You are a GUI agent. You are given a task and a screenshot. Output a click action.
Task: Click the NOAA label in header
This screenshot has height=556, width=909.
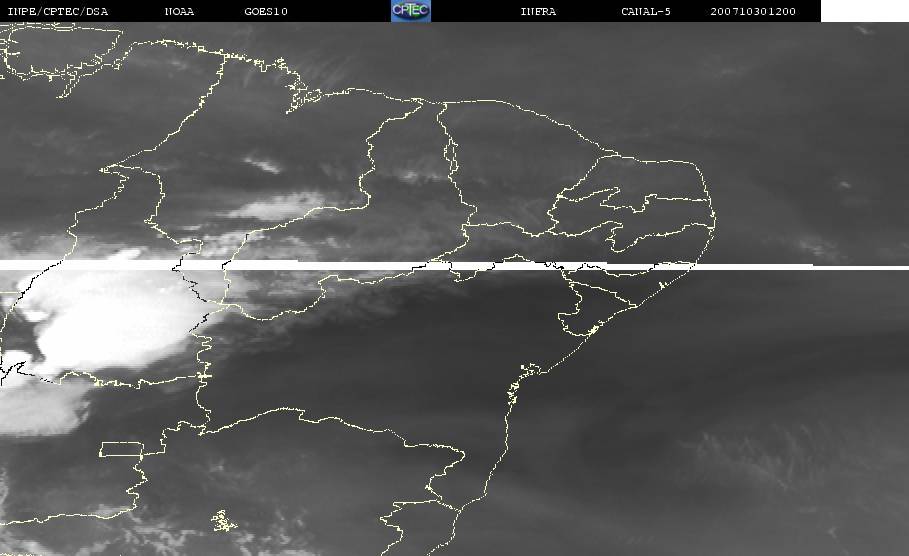pos(179,12)
